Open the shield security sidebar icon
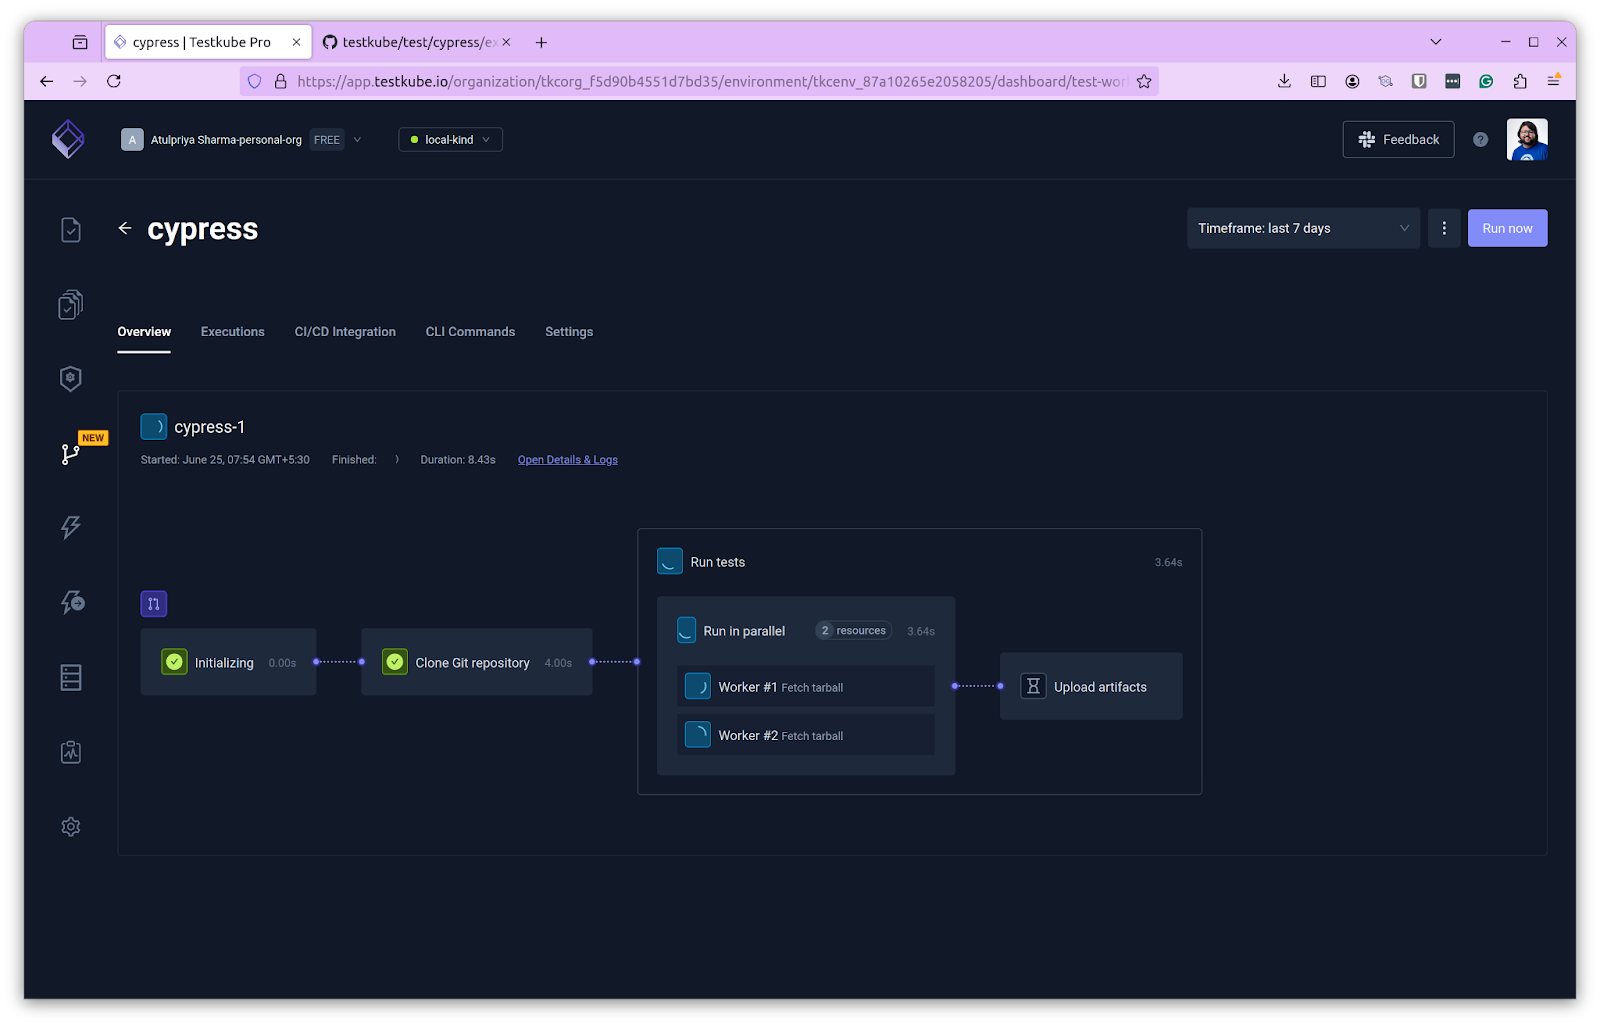 [70, 378]
